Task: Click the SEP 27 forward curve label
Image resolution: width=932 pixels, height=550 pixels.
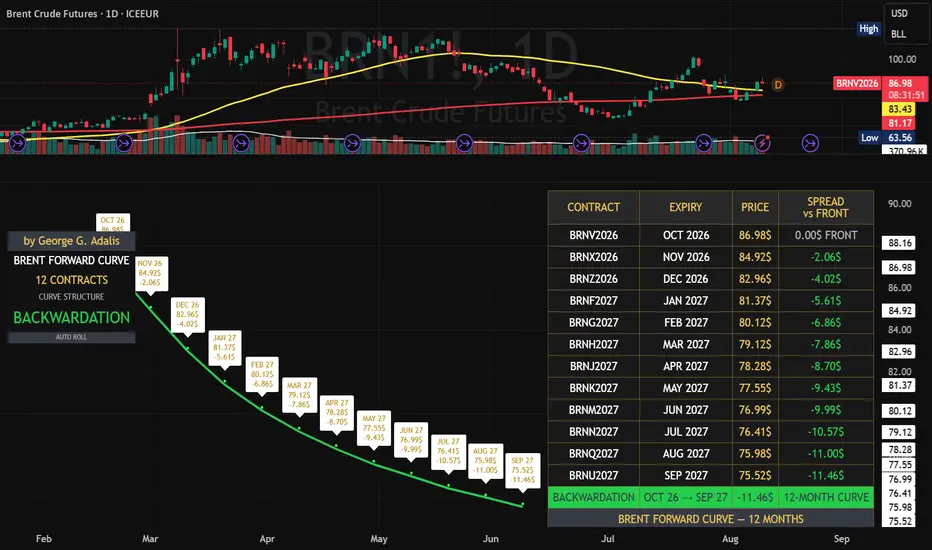Action: (523, 470)
